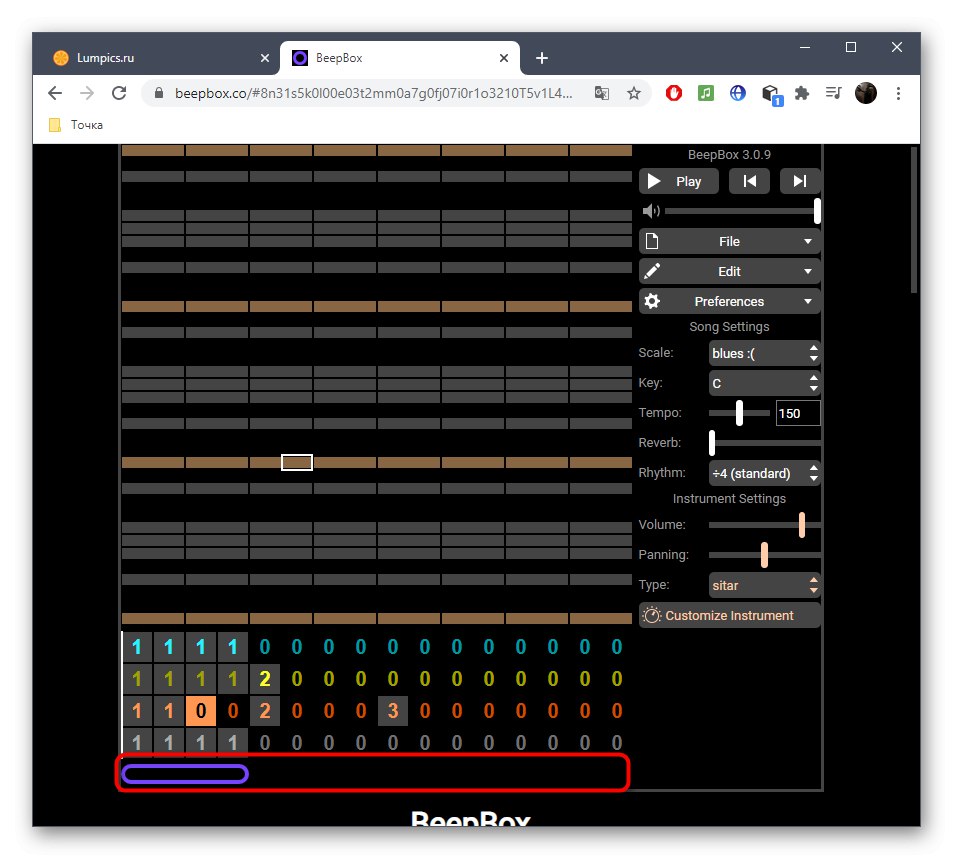Click the translate page icon
Image resolution: width=953 pixels, height=859 pixels.
coord(602,93)
